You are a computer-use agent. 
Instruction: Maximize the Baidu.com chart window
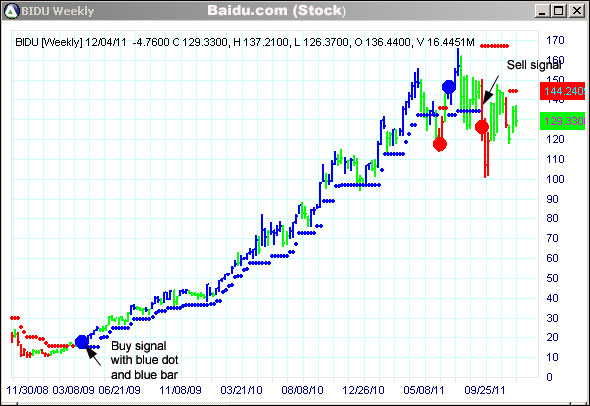pos(559,11)
